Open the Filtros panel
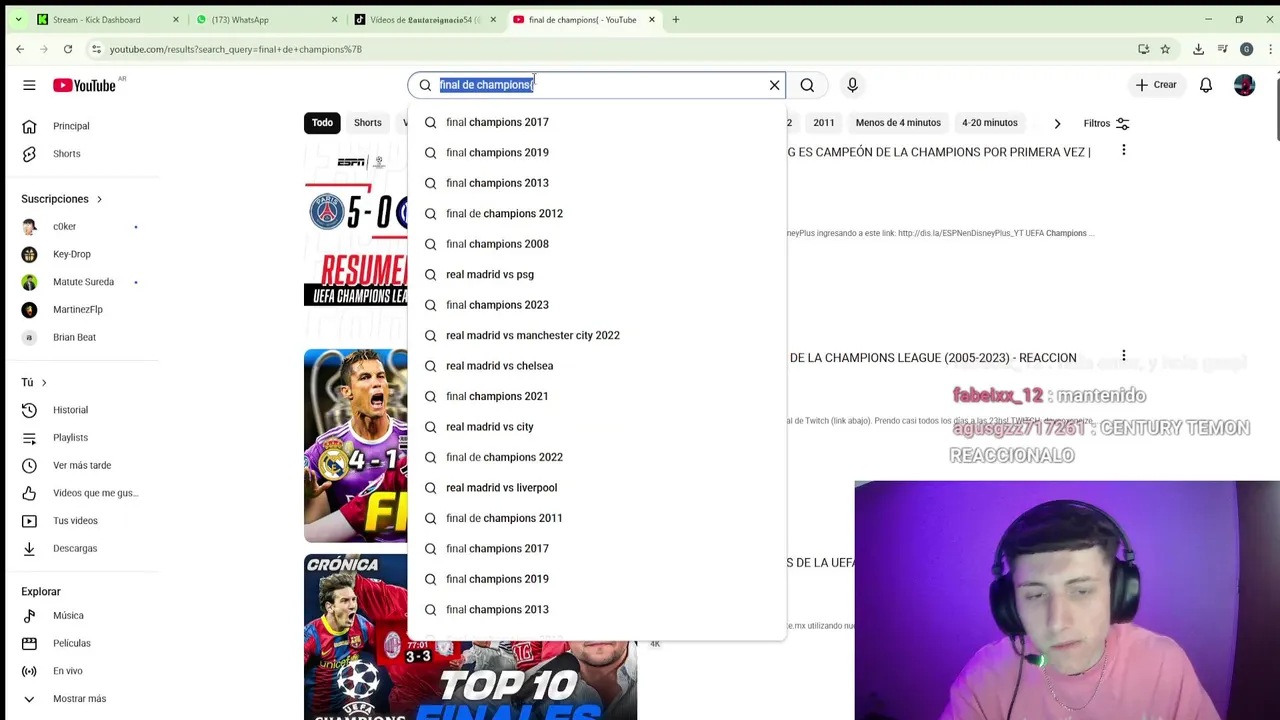Viewport: 1280px width, 720px height. 1106,123
